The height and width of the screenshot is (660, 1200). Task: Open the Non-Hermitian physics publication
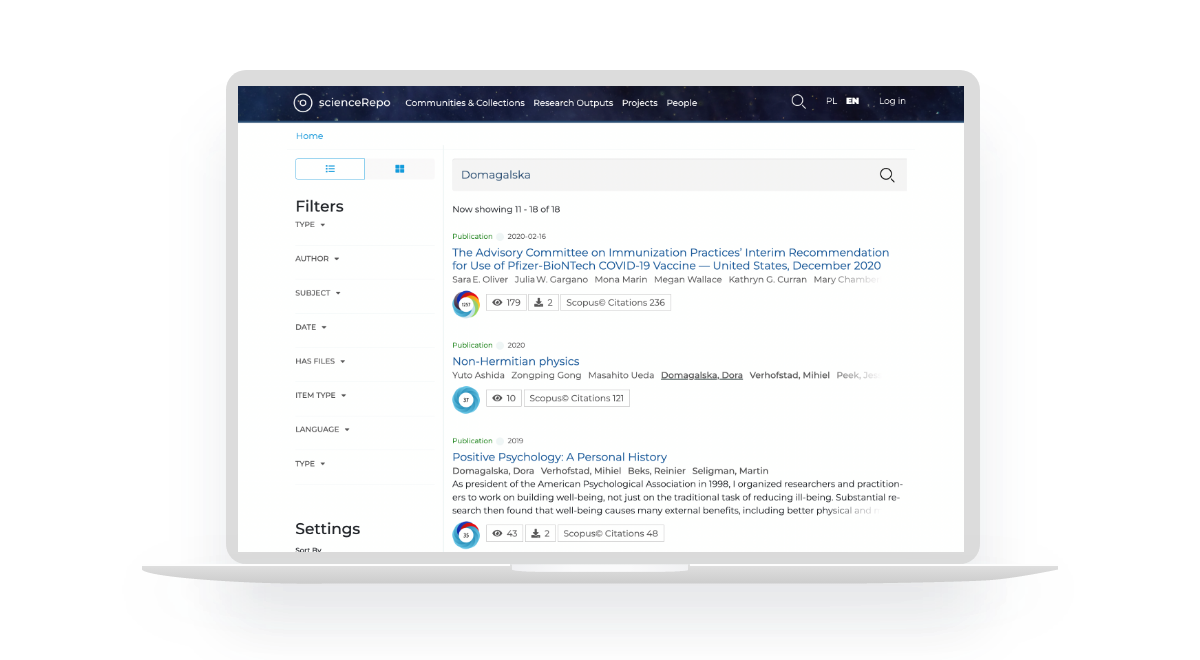coord(515,361)
